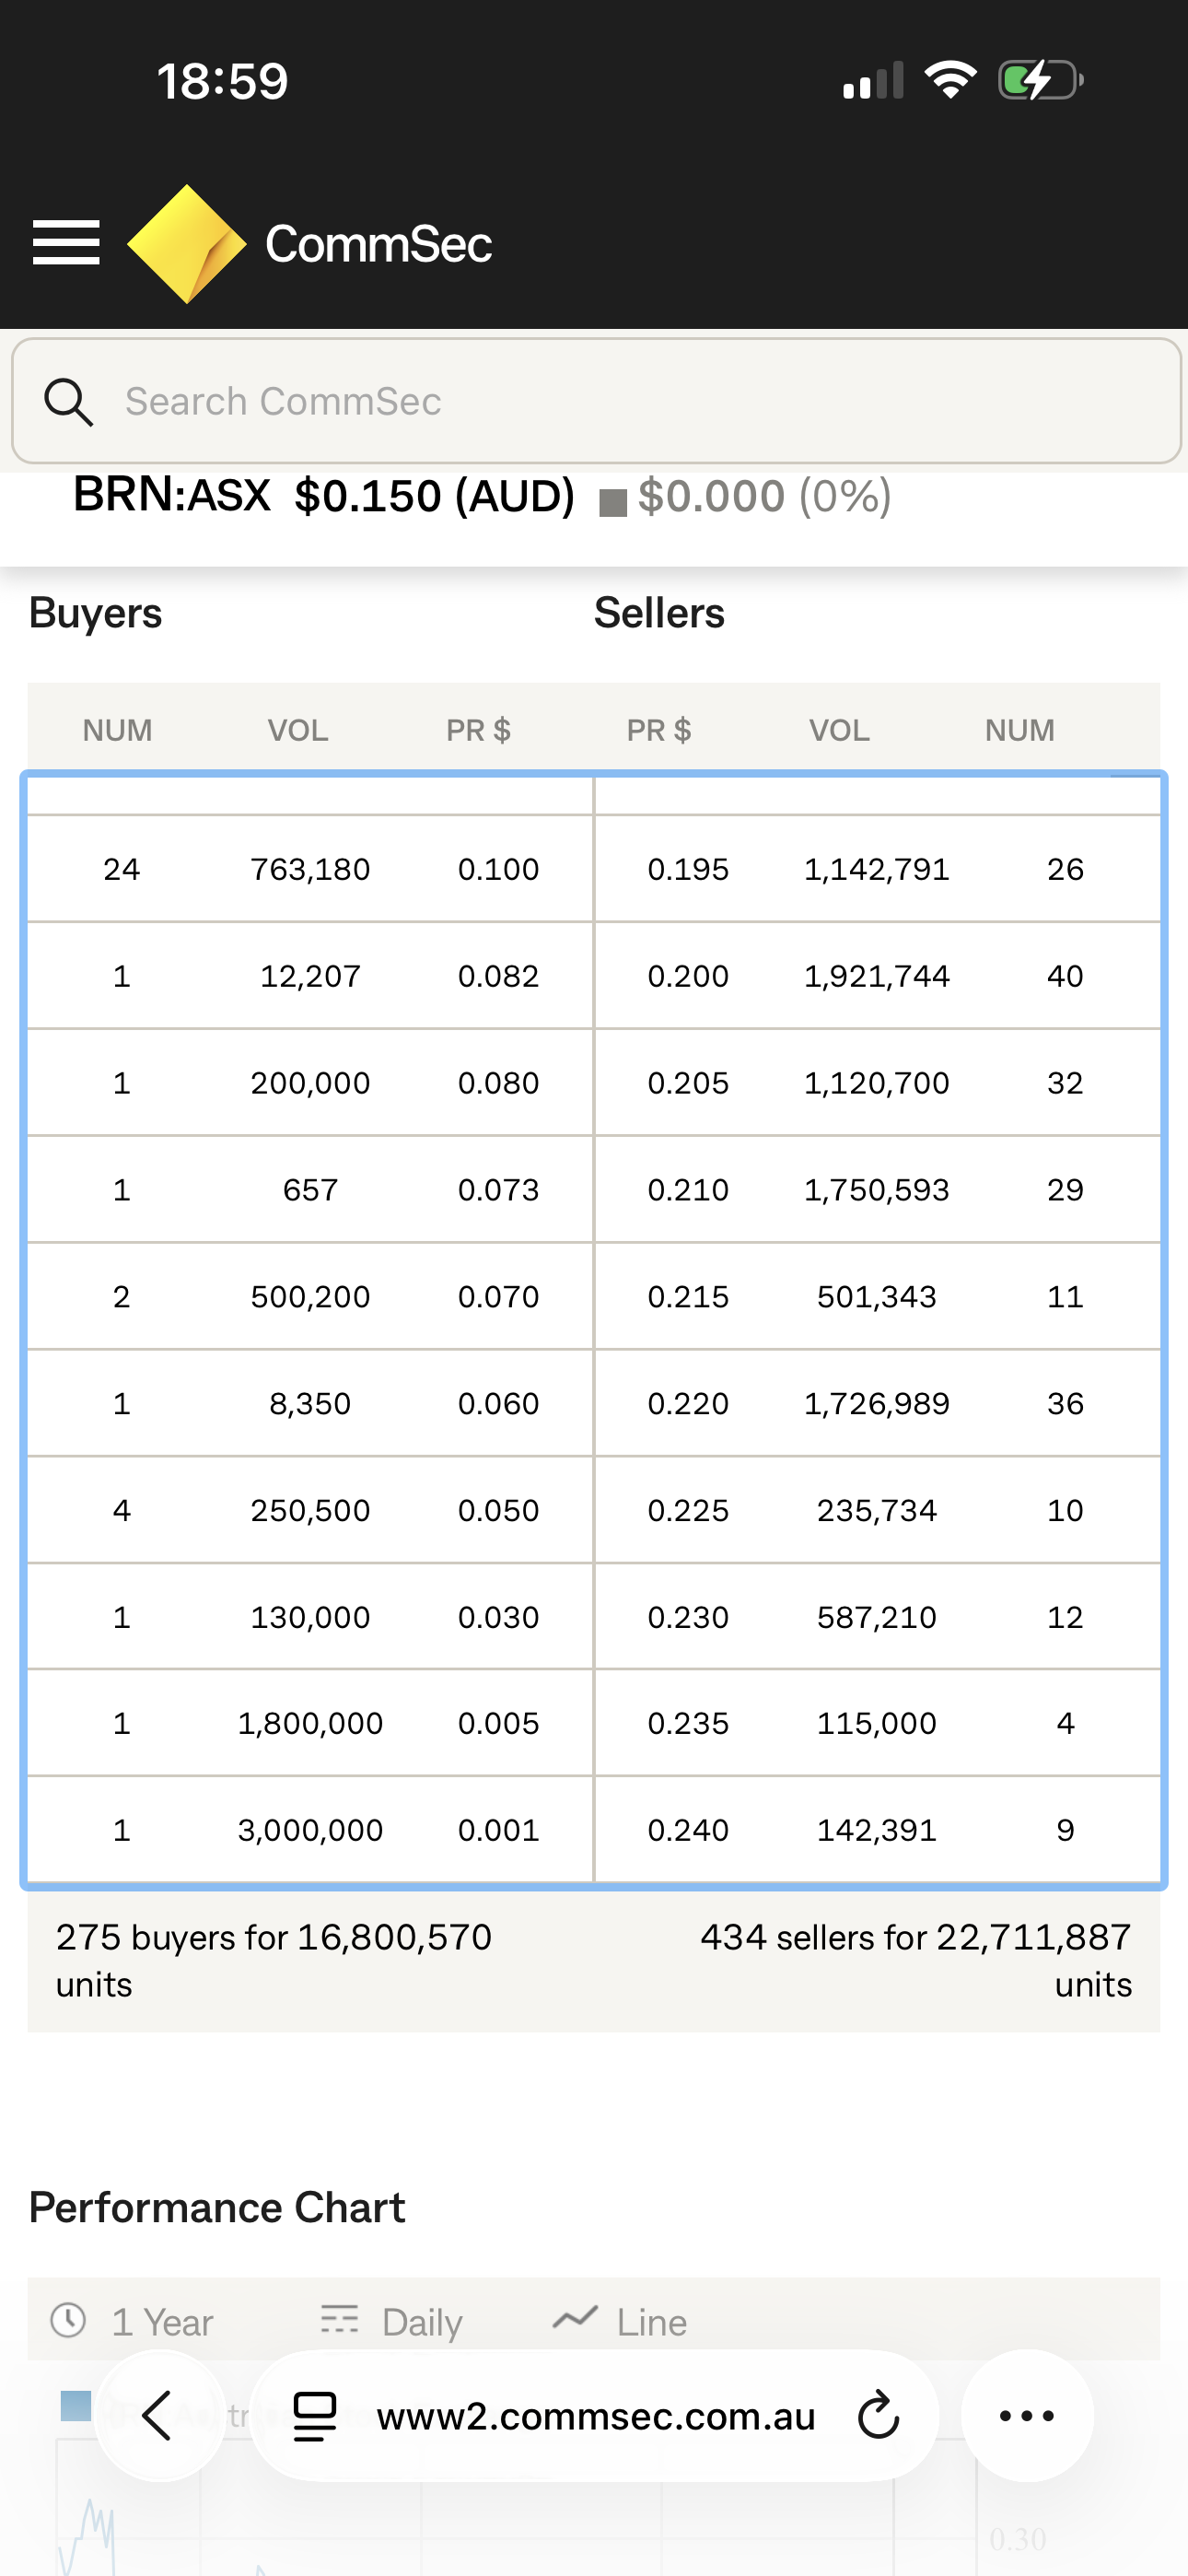Screen dimensions: 1188x2576
Task: Tap the Wi-Fi status icon
Action: 950,80
